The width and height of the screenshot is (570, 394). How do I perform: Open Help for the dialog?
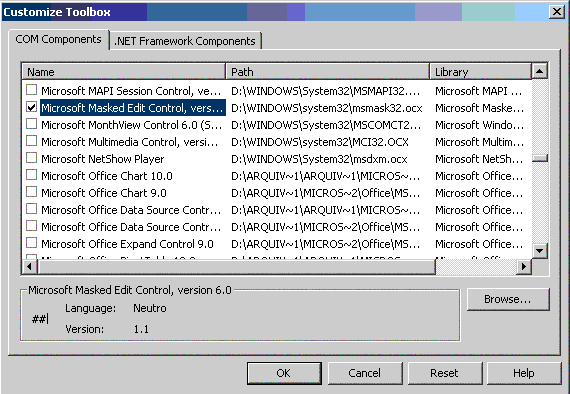[524, 373]
